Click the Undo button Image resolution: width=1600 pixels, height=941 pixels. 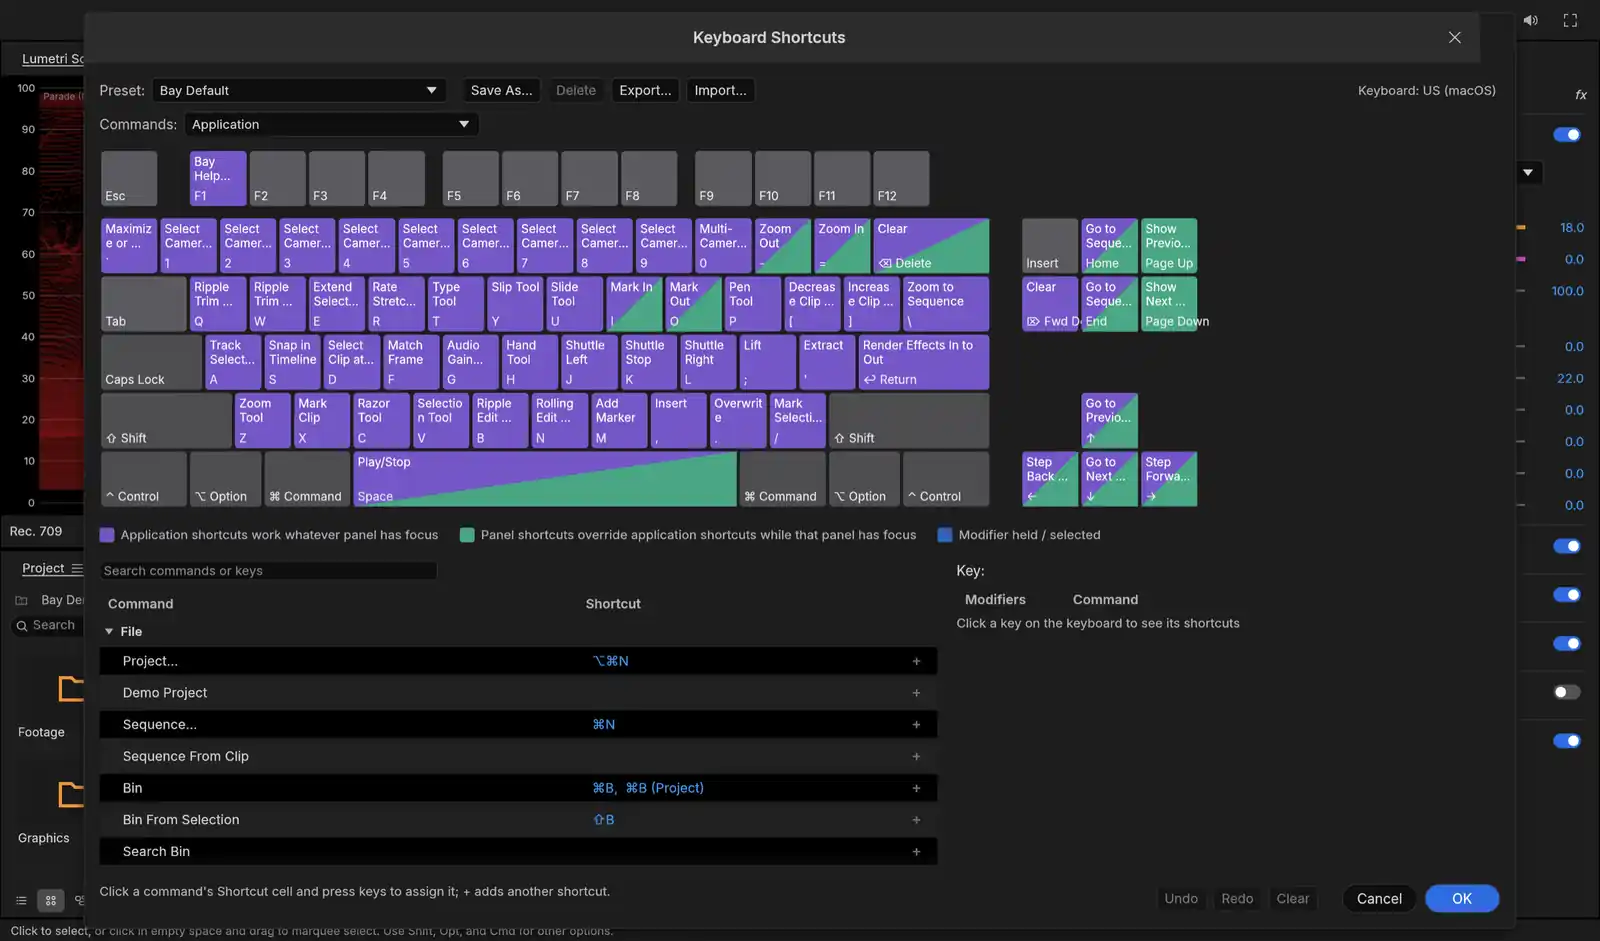point(1181,899)
